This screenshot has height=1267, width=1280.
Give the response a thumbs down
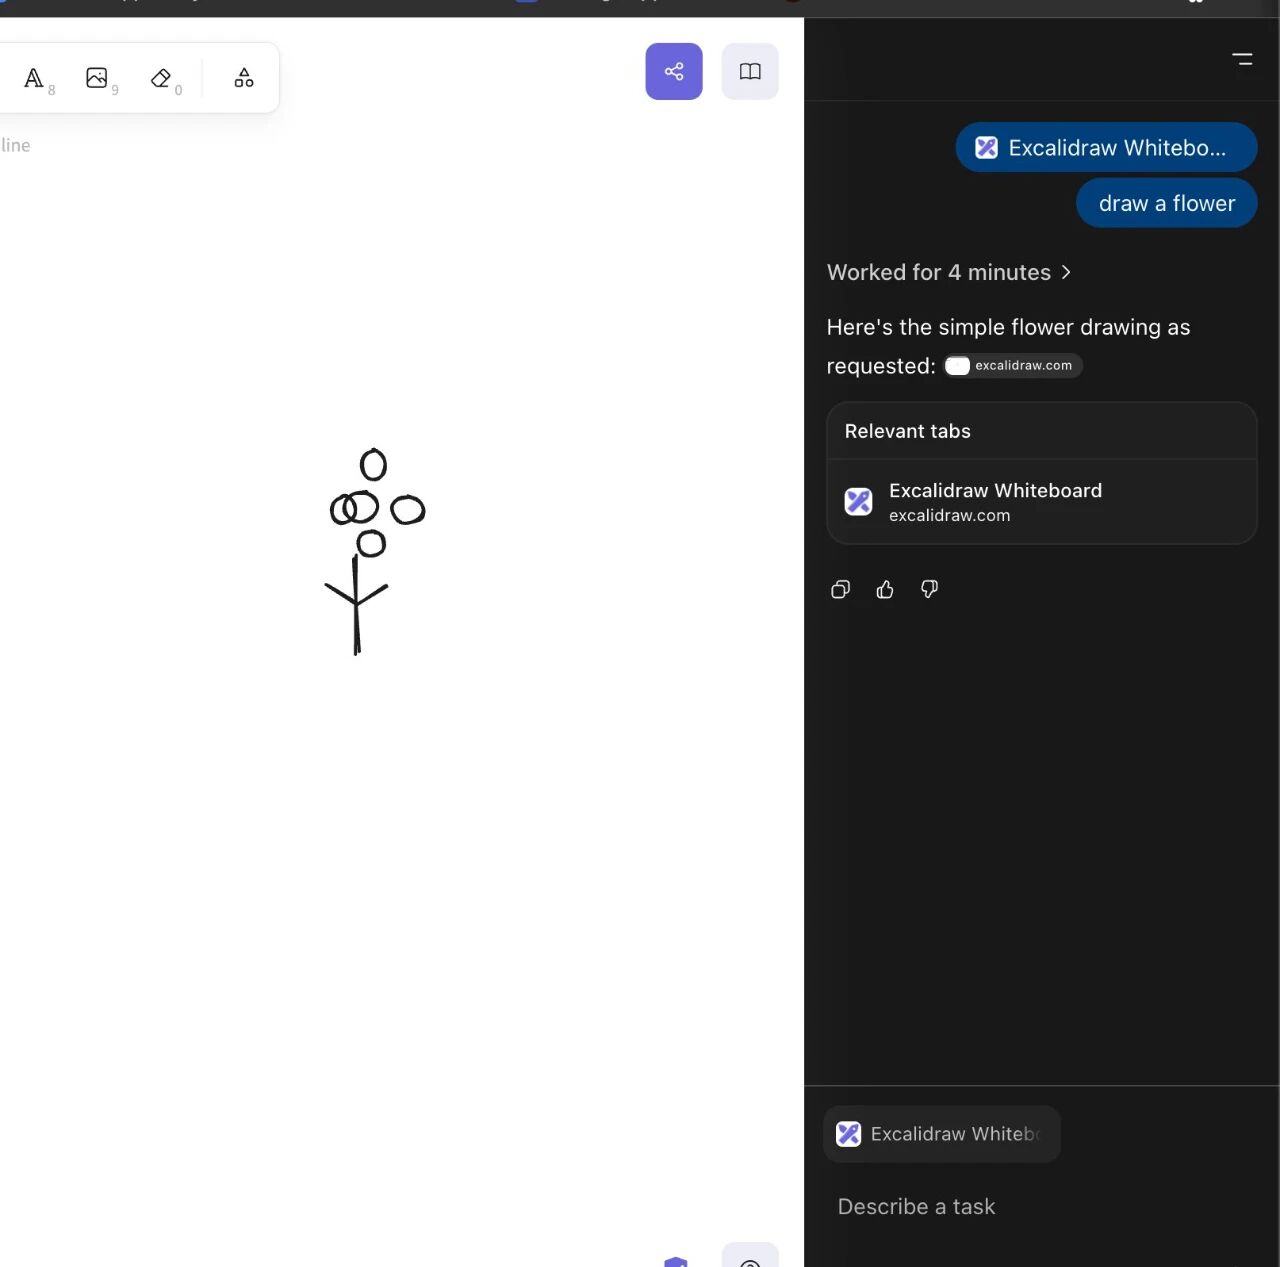pyautogui.click(x=929, y=589)
